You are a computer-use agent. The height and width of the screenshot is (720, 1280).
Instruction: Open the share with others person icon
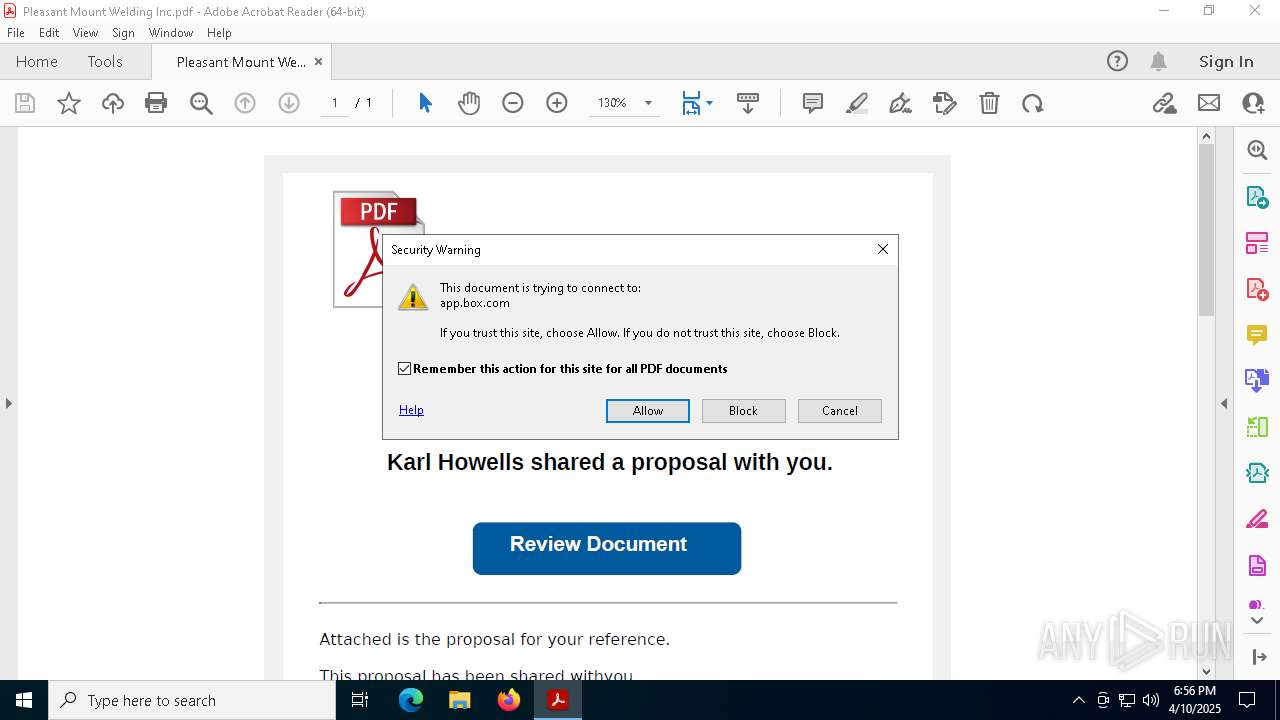pos(1253,103)
